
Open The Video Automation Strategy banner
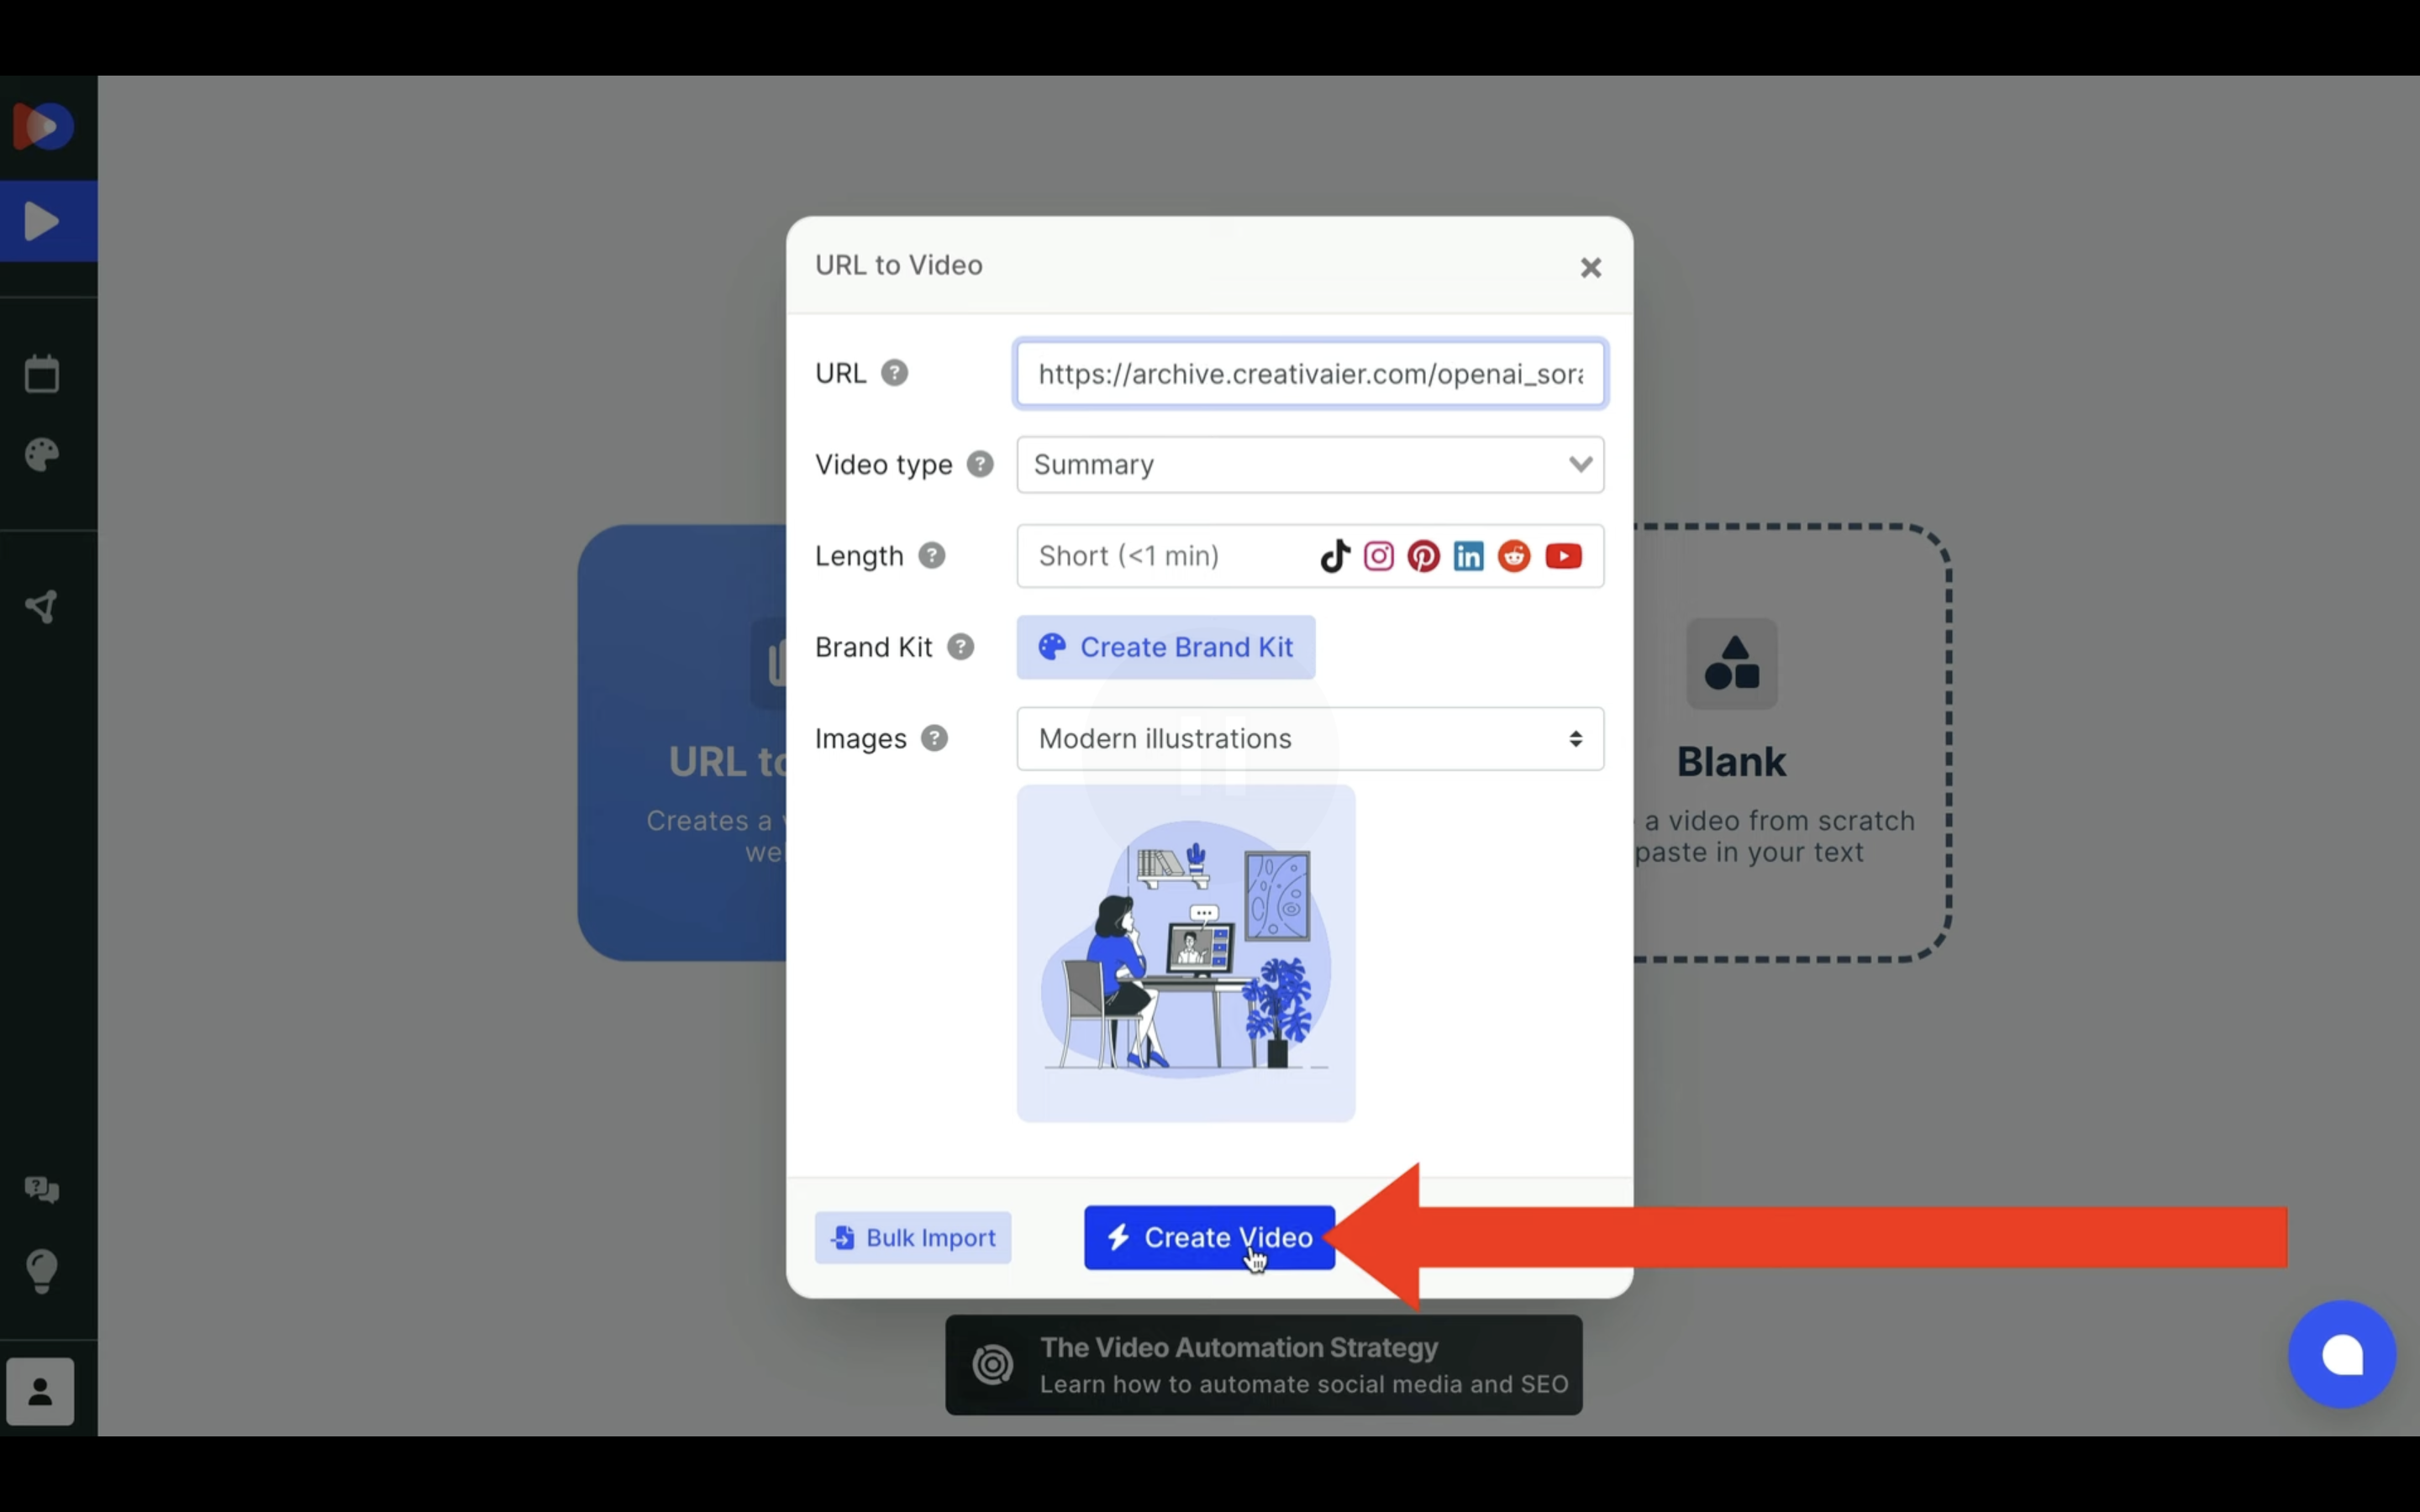pyautogui.click(x=1263, y=1364)
